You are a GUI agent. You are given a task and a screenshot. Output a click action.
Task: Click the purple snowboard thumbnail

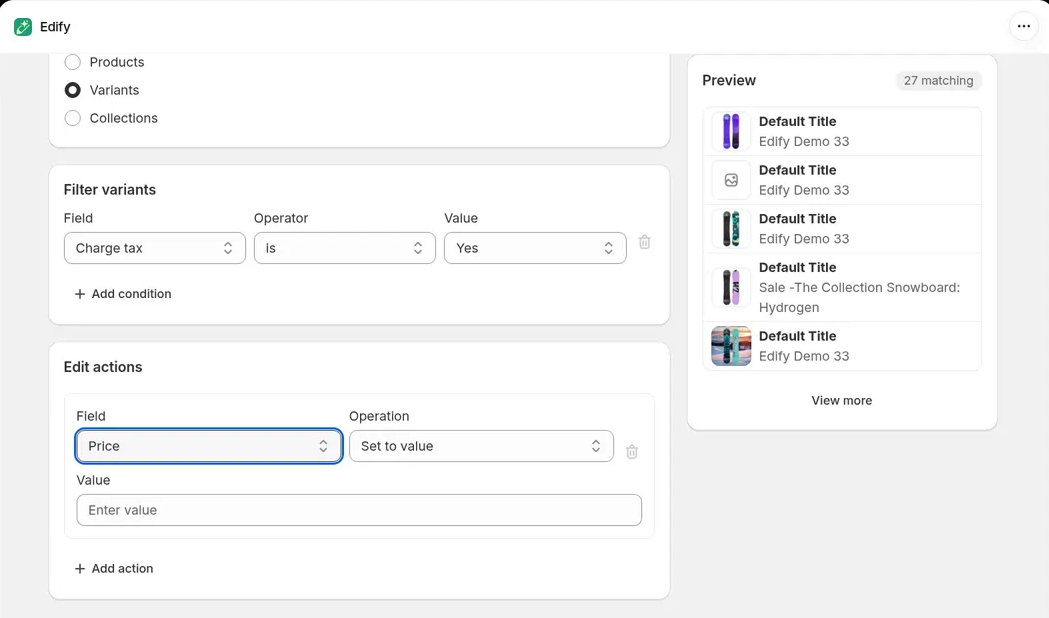pyautogui.click(x=731, y=132)
